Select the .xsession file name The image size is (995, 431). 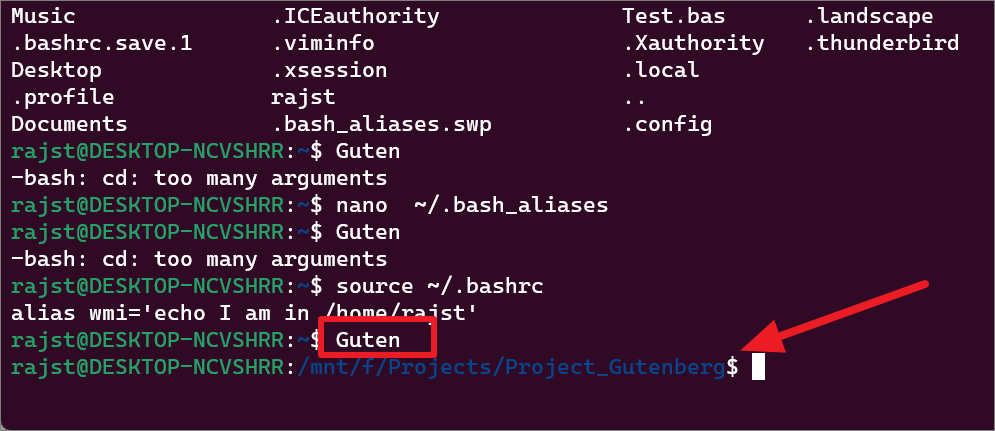[329, 70]
